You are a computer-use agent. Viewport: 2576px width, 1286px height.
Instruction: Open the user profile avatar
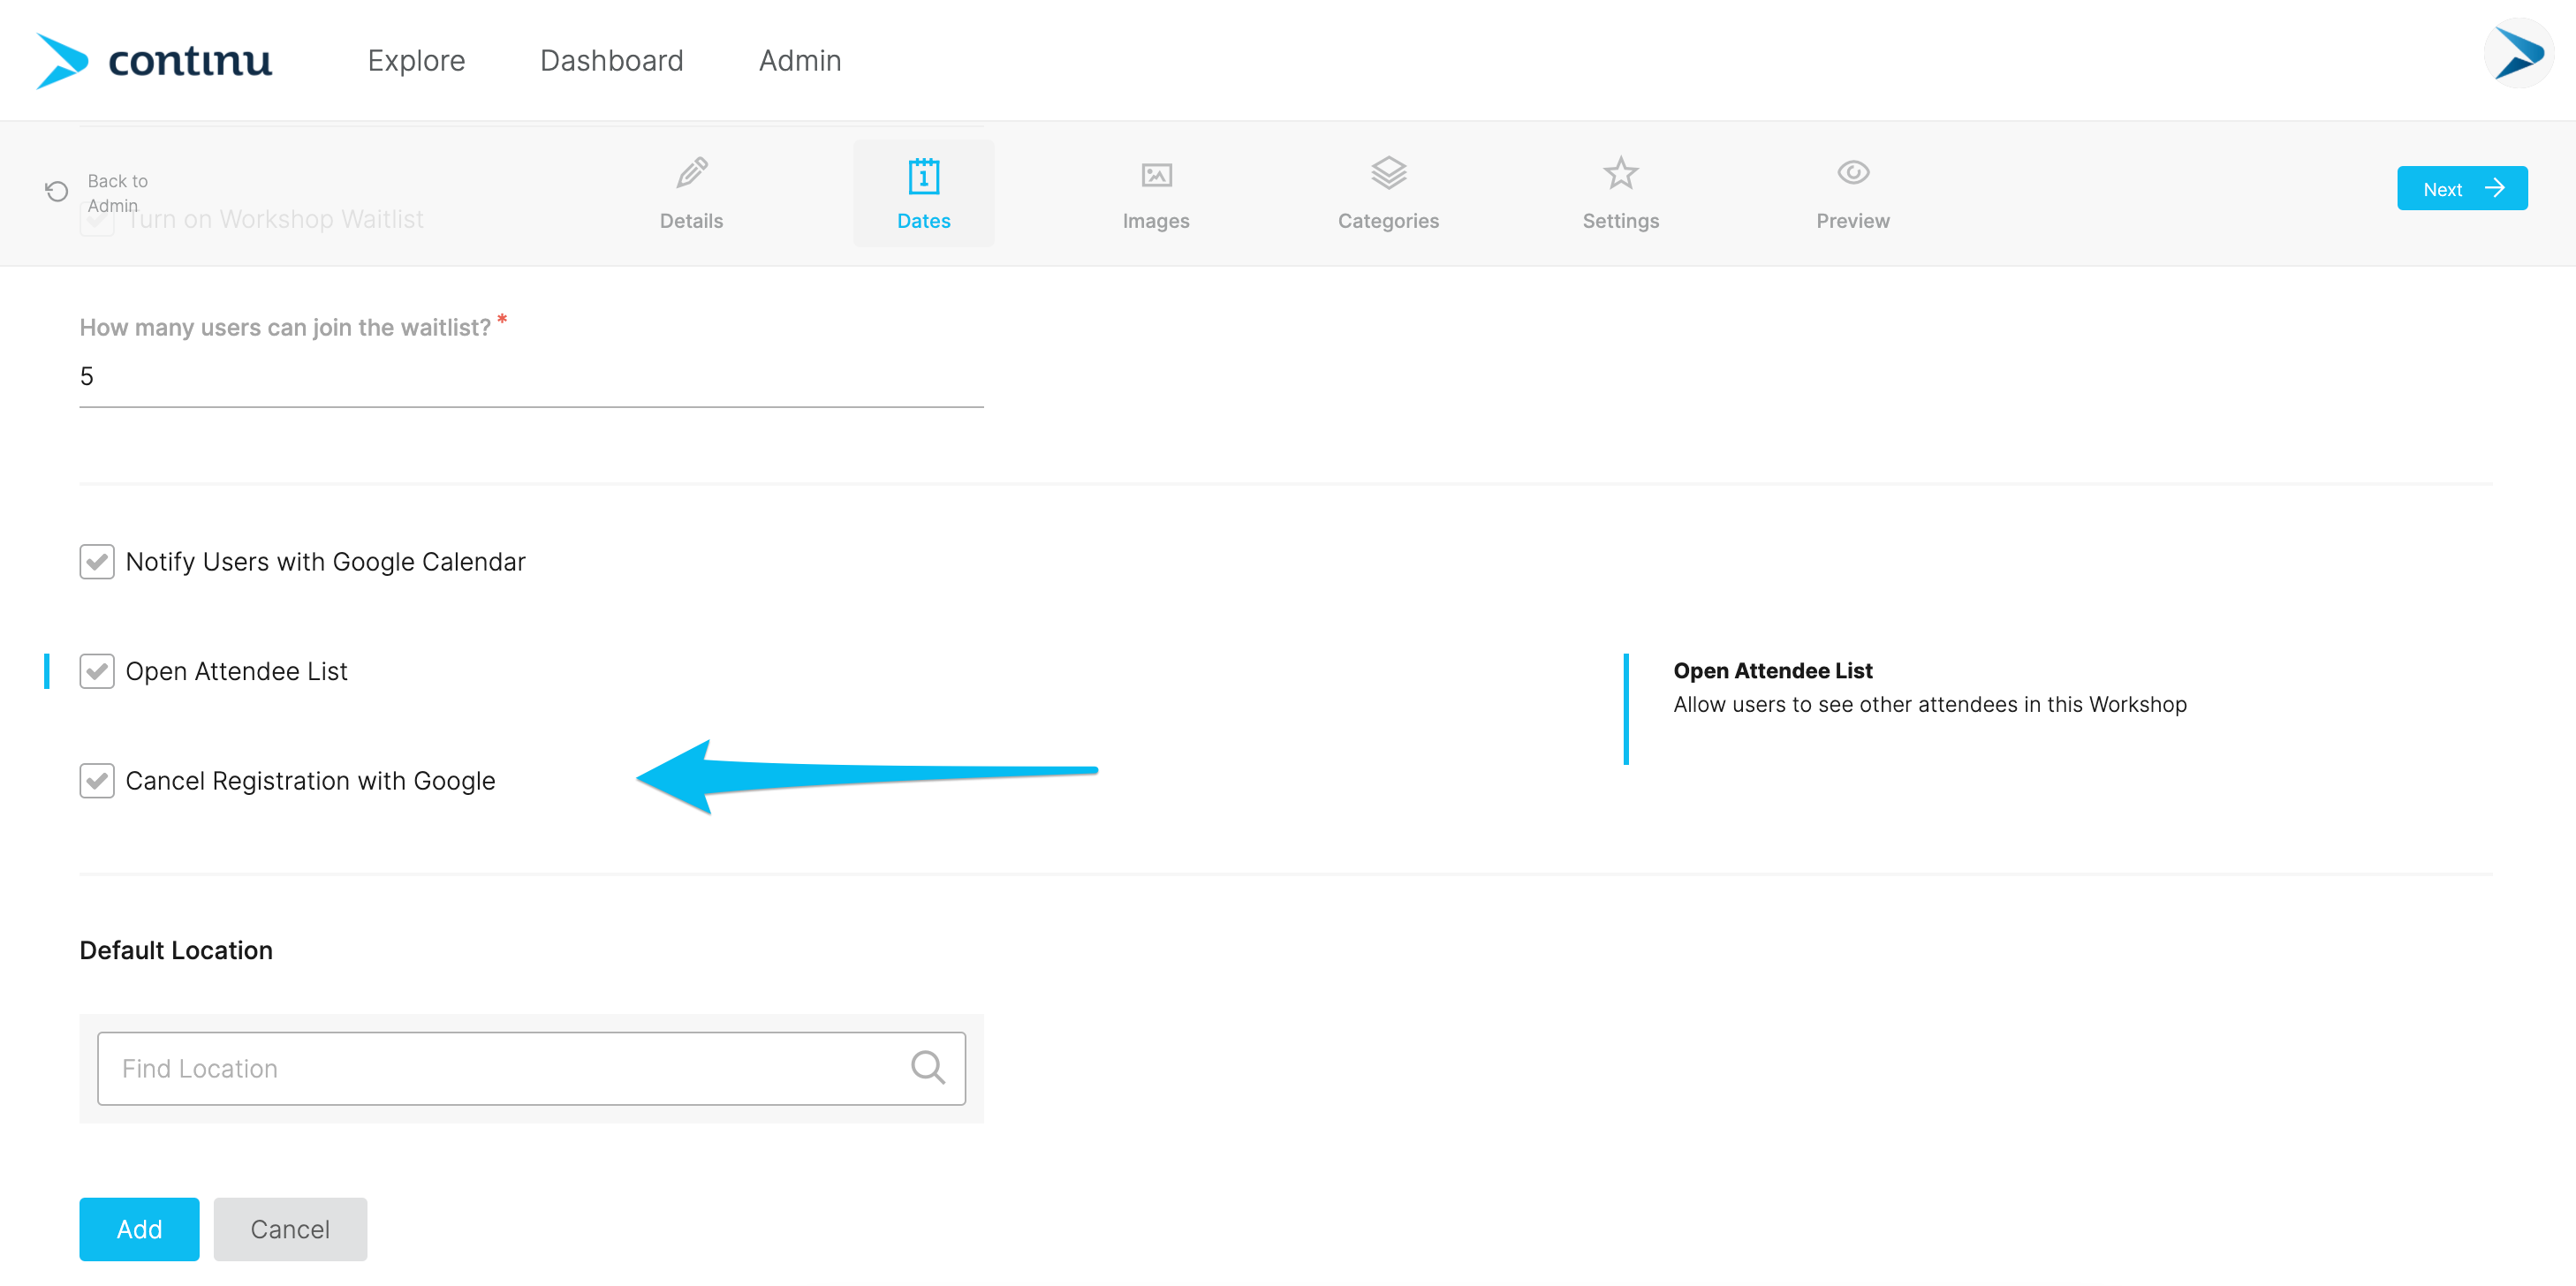click(2518, 54)
